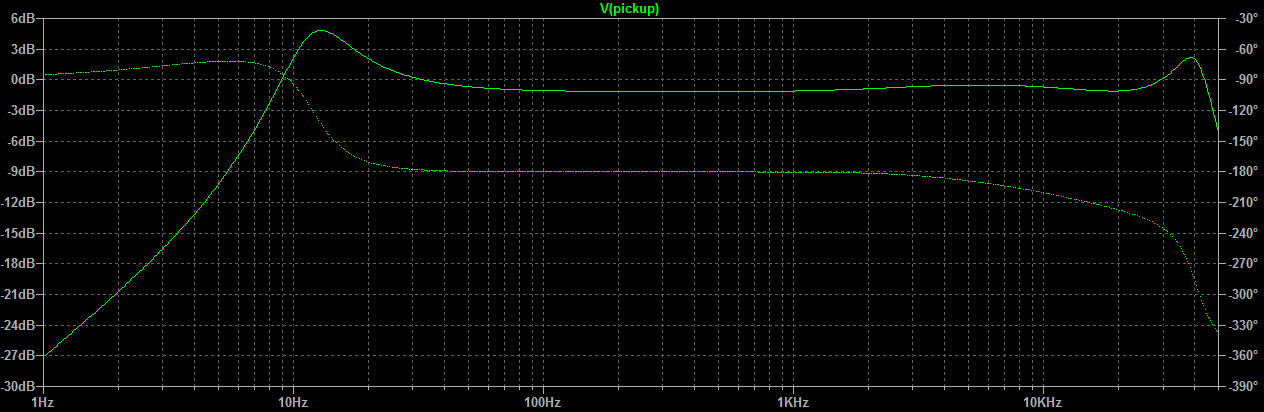Click the 10KHz frequency axis label
This screenshot has height=412, width=1264.
tap(1042, 401)
